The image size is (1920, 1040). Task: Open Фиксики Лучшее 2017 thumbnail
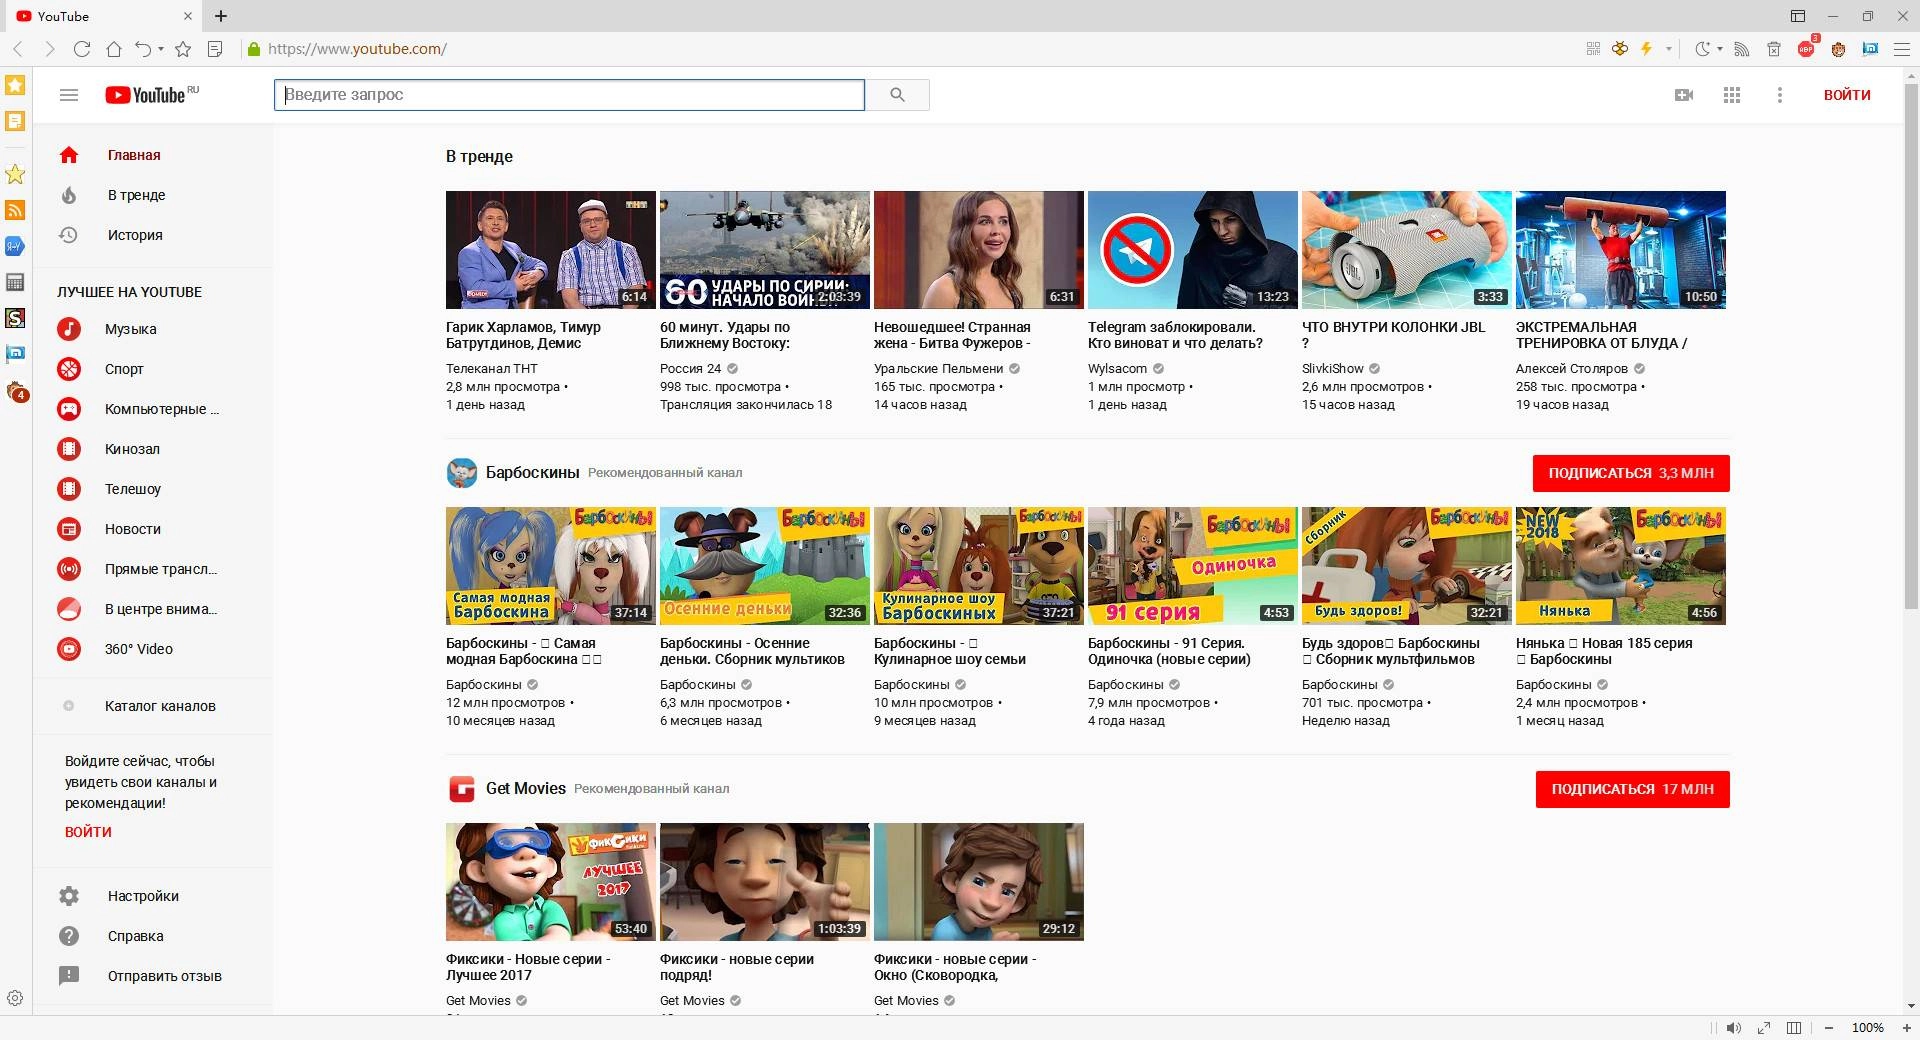tap(551, 882)
